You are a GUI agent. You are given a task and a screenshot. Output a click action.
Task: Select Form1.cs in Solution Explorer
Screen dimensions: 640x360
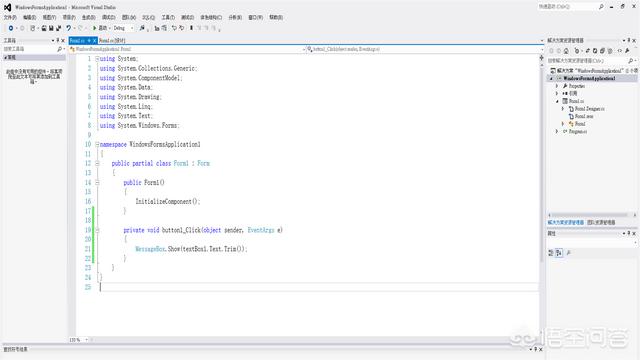coord(576,101)
